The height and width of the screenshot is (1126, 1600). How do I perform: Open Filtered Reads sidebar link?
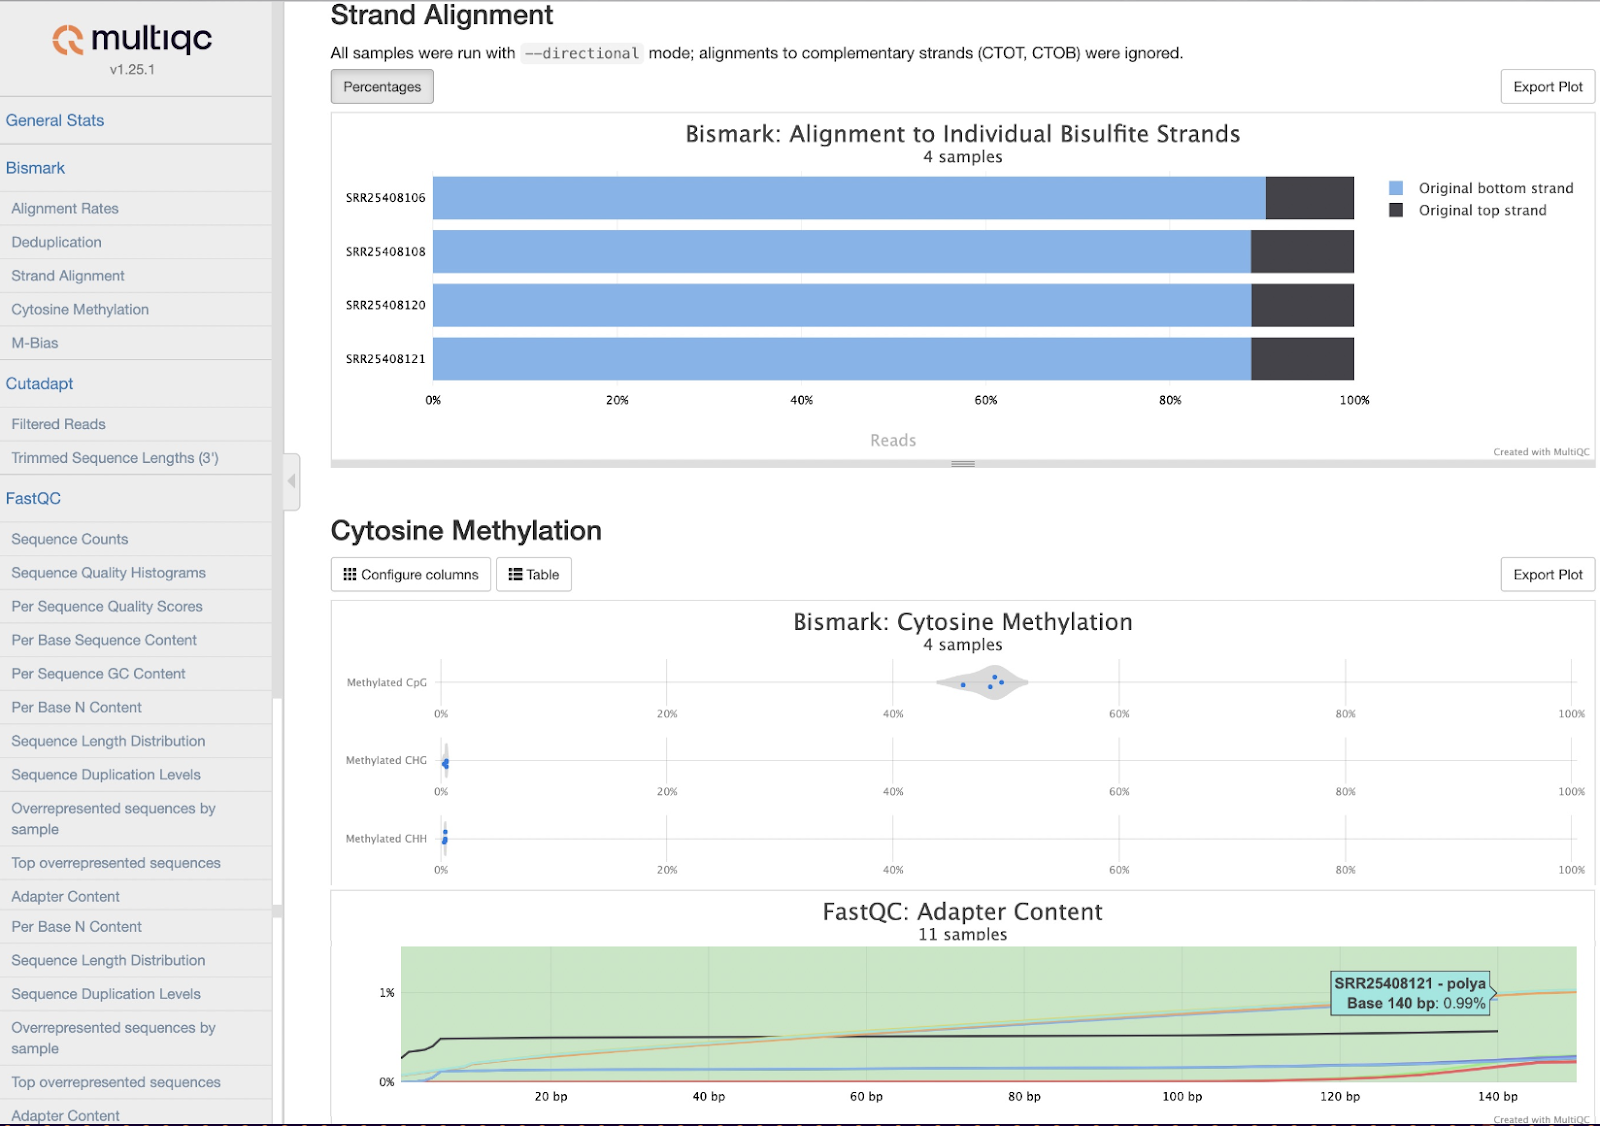click(58, 424)
